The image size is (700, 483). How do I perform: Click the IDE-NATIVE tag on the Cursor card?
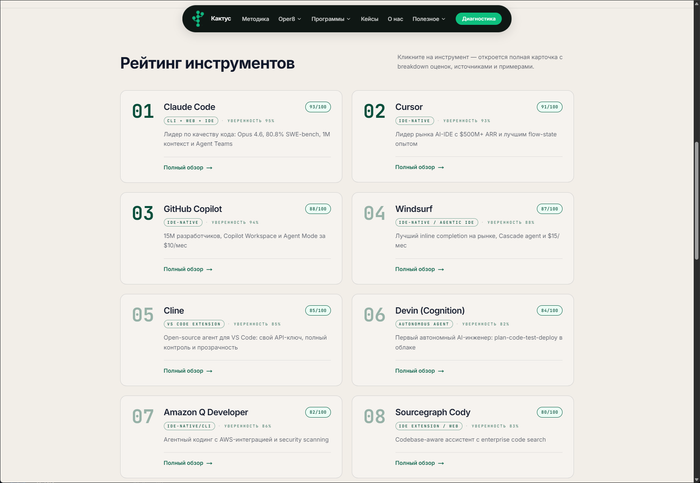[x=414, y=121]
